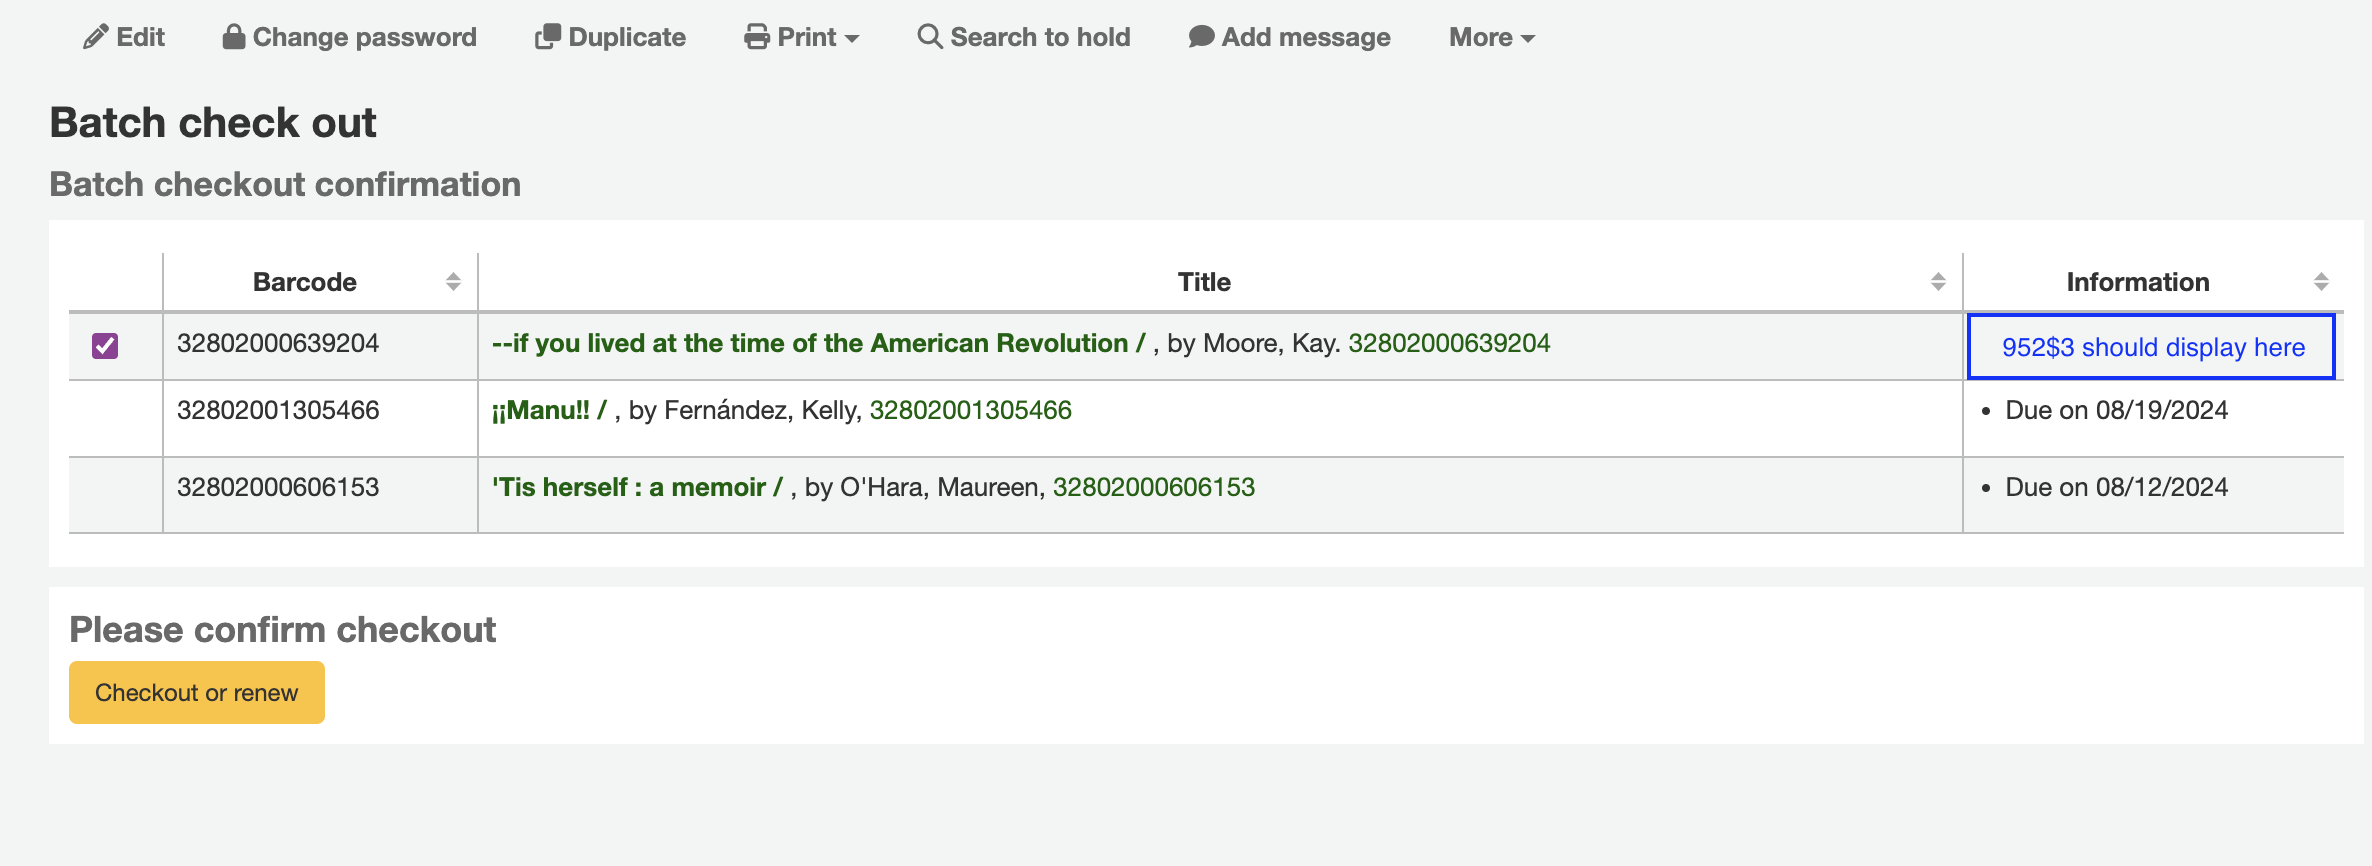This screenshot has width=2372, height=866.
Task: Click the Search to hold magnifier icon
Action: pos(929,37)
